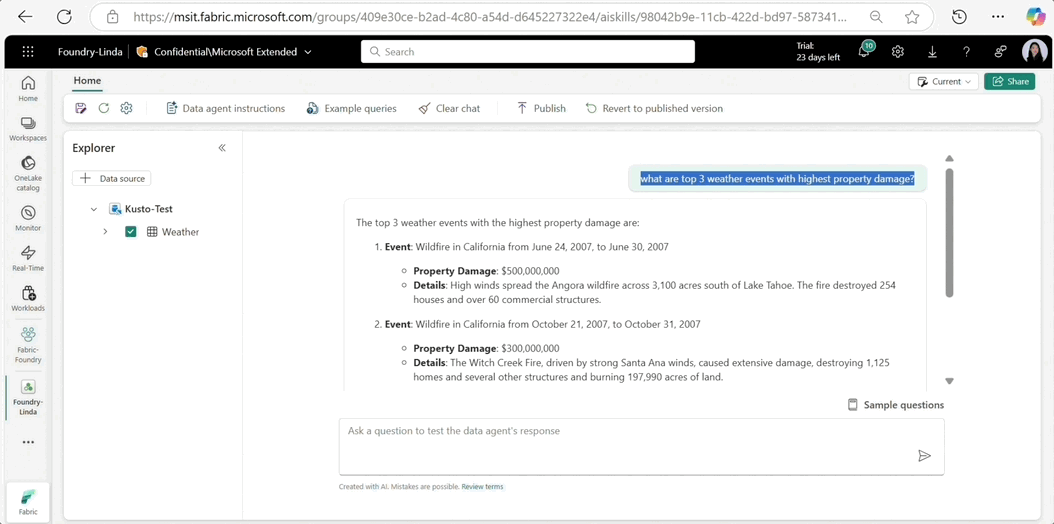Click the more options ellipsis in sidebar
1054x524 pixels.
28,443
